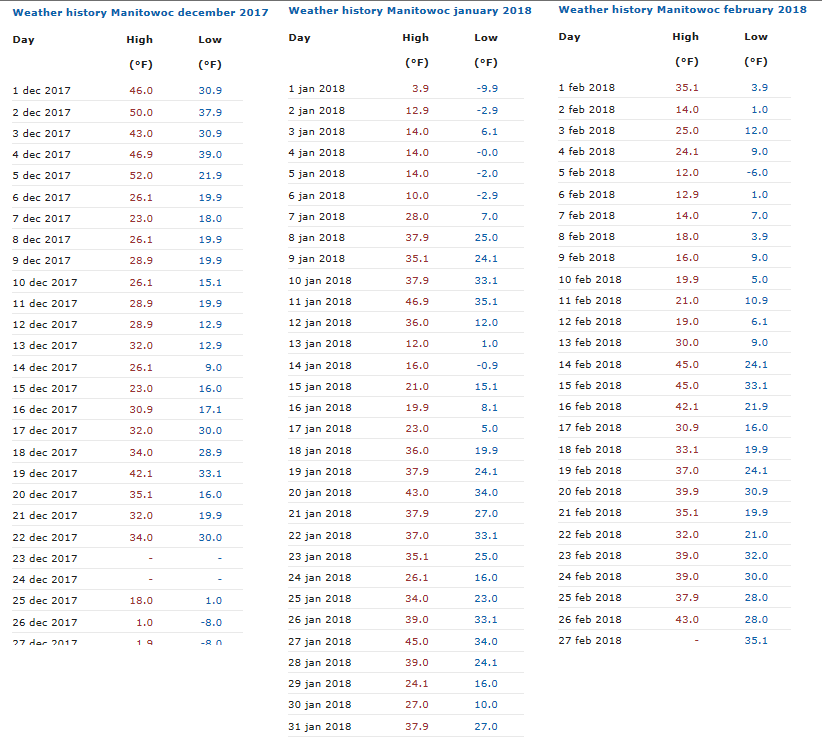This screenshot has height=744, width=822.
Task: Select the 5 dec 2017 day cell
Action: 41,175
